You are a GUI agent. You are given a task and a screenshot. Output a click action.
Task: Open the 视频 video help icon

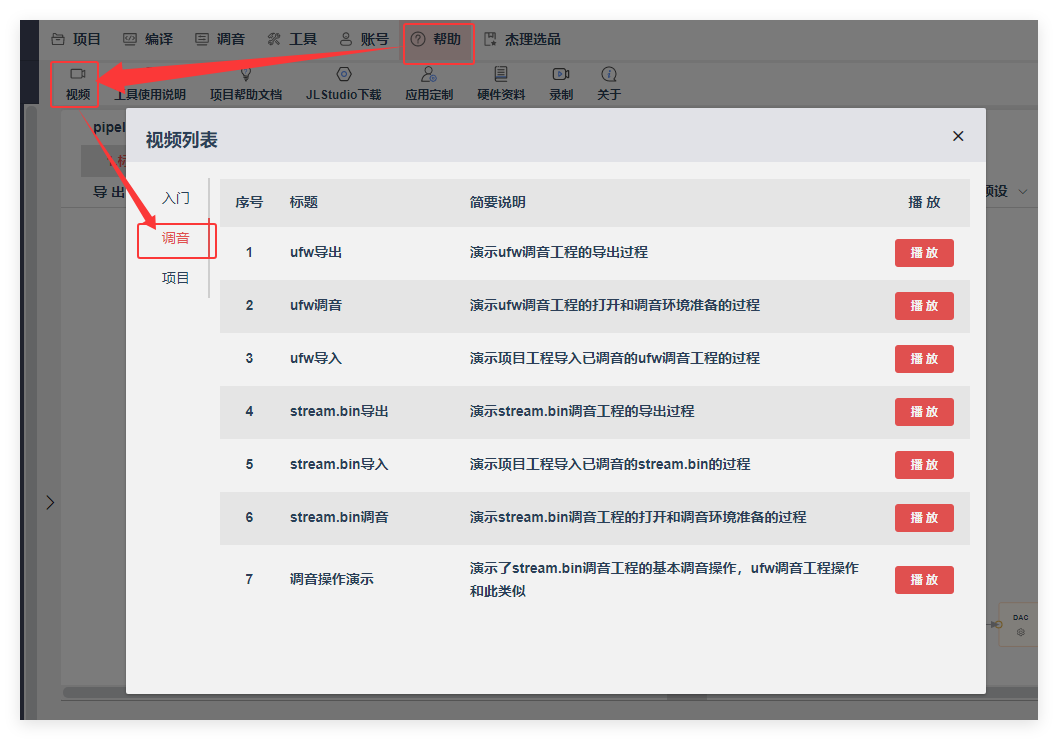tap(78, 74)
